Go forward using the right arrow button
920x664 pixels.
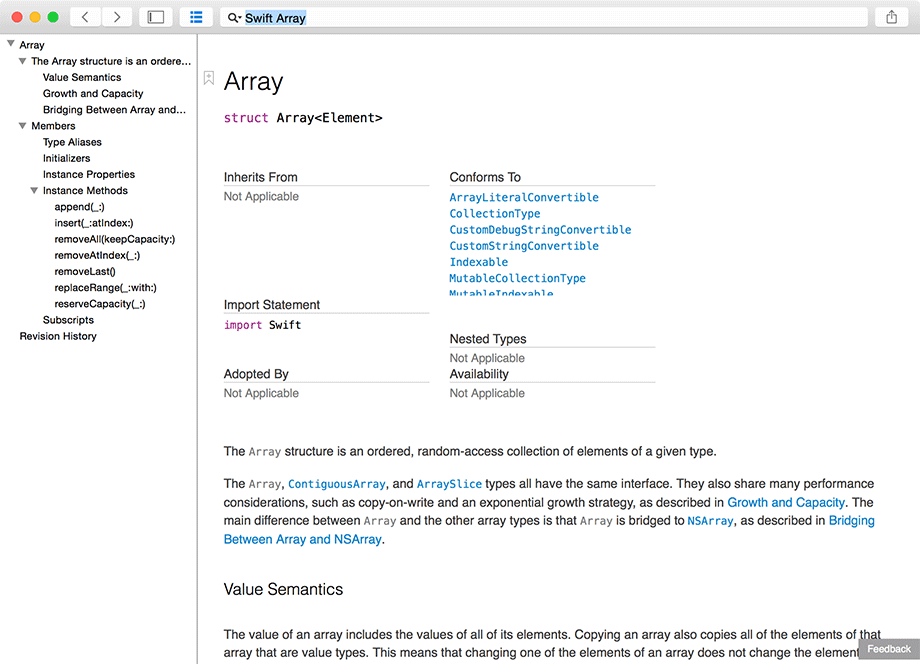click(x=117, y=17)
